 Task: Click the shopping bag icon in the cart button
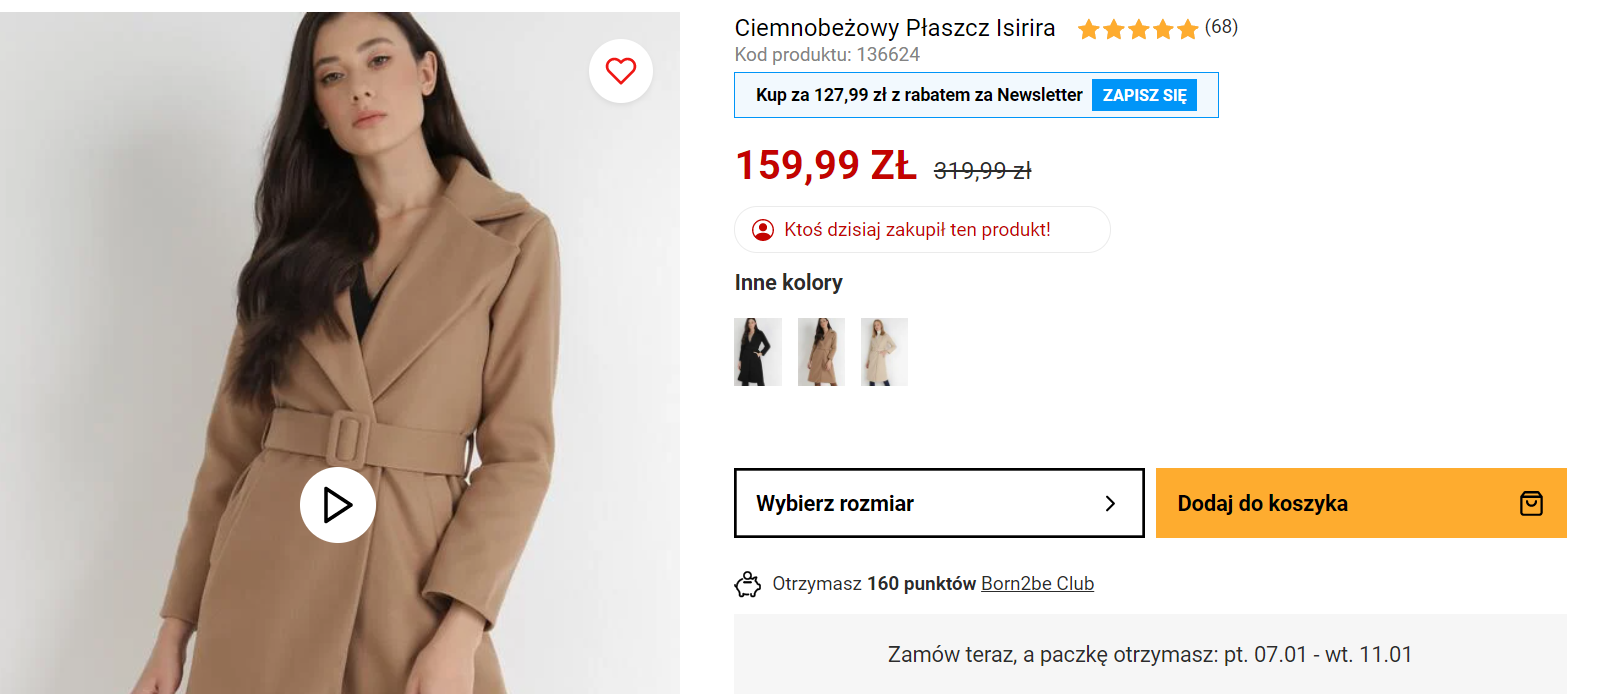[1531, 503]
